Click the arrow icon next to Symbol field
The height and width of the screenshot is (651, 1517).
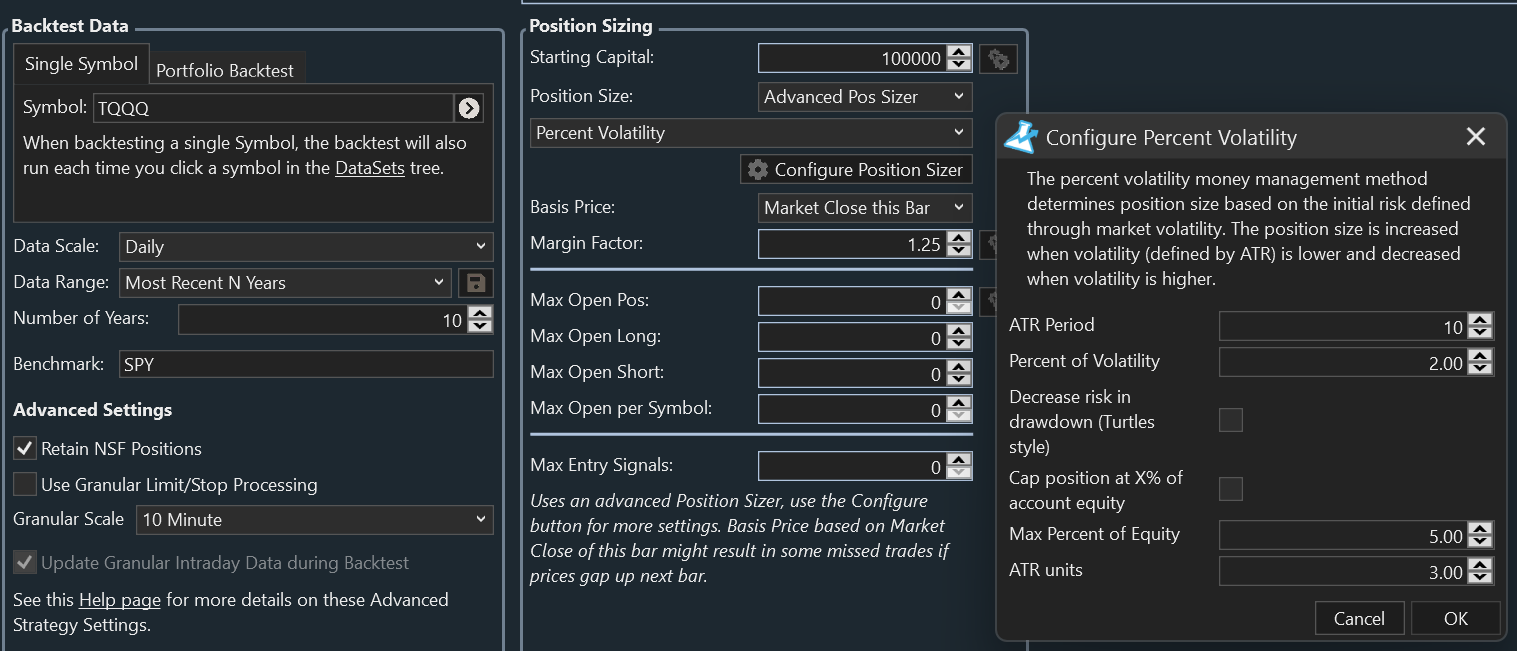pyautogui.click(x=468, y=108)
